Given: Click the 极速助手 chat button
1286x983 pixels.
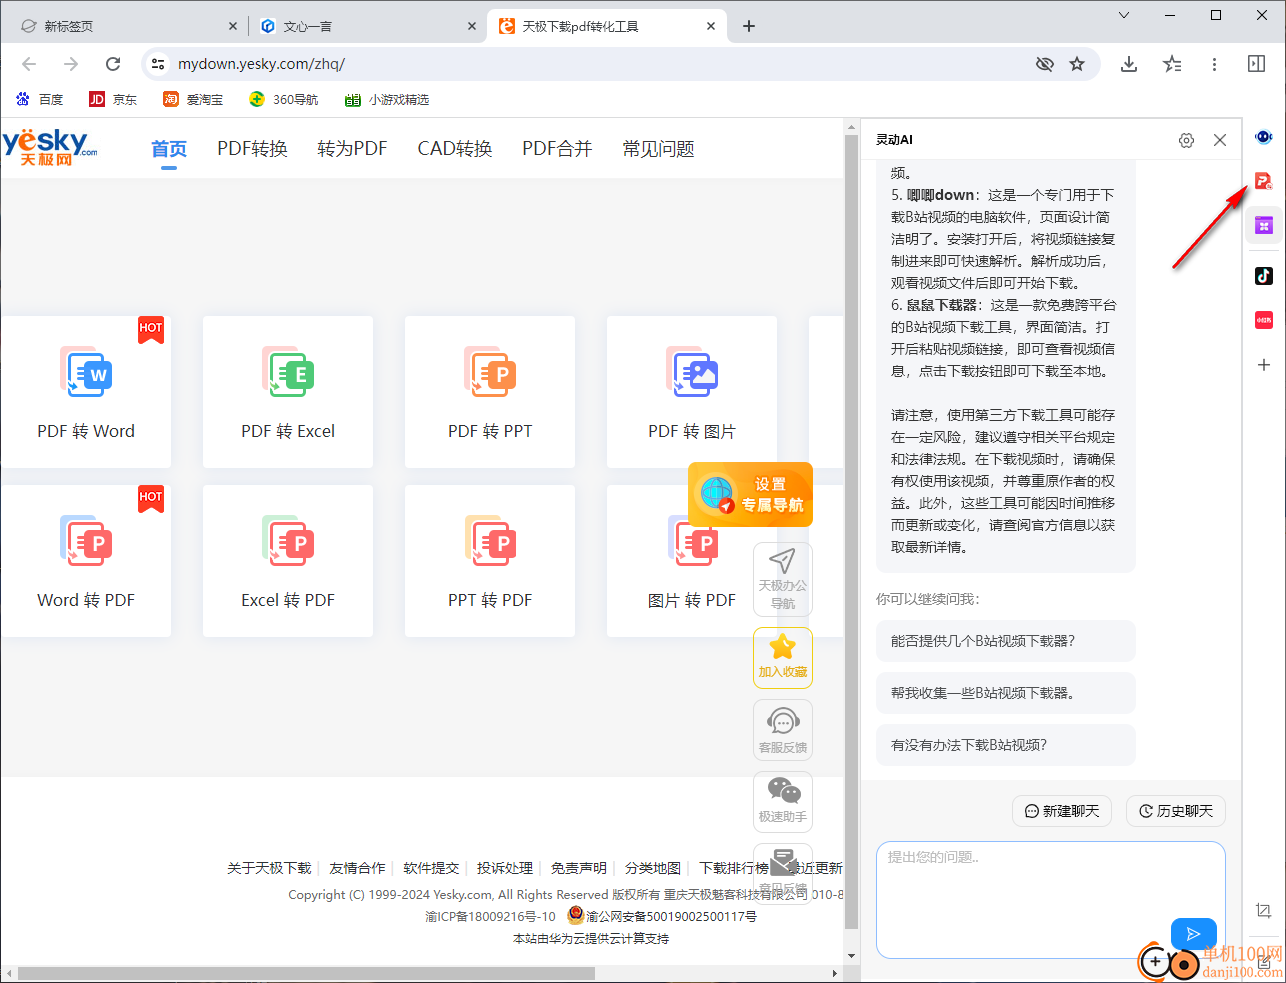Looking at the screenshot, I should click(782, 801).
